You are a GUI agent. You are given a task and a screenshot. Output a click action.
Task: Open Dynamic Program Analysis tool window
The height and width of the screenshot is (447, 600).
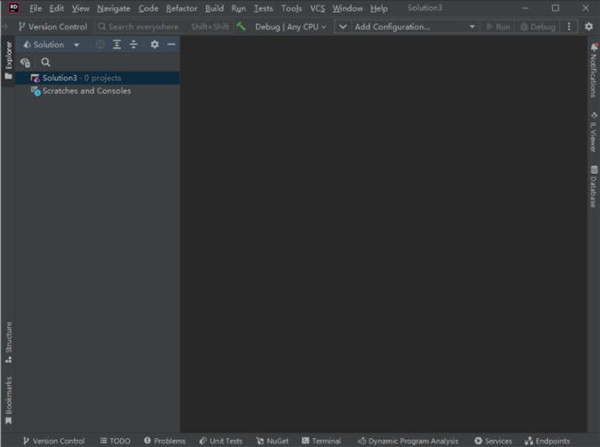(408, 441)
